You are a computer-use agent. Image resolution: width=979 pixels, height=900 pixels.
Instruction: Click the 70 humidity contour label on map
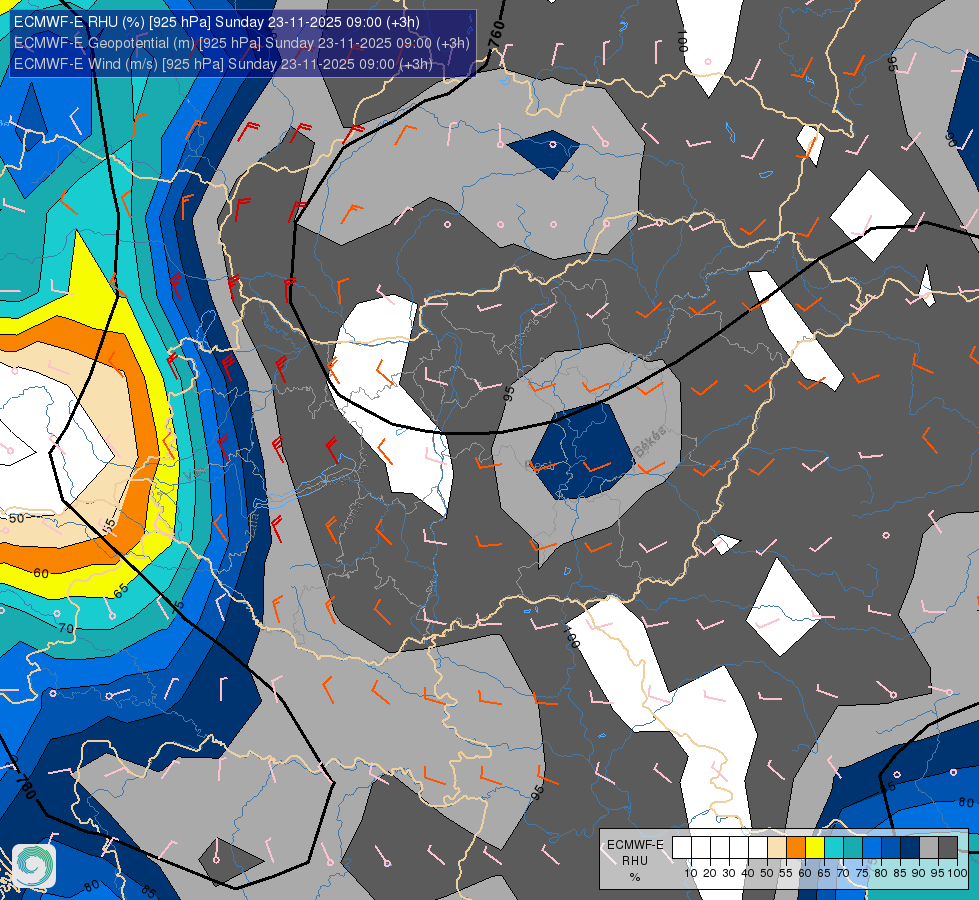pos(66,628)
